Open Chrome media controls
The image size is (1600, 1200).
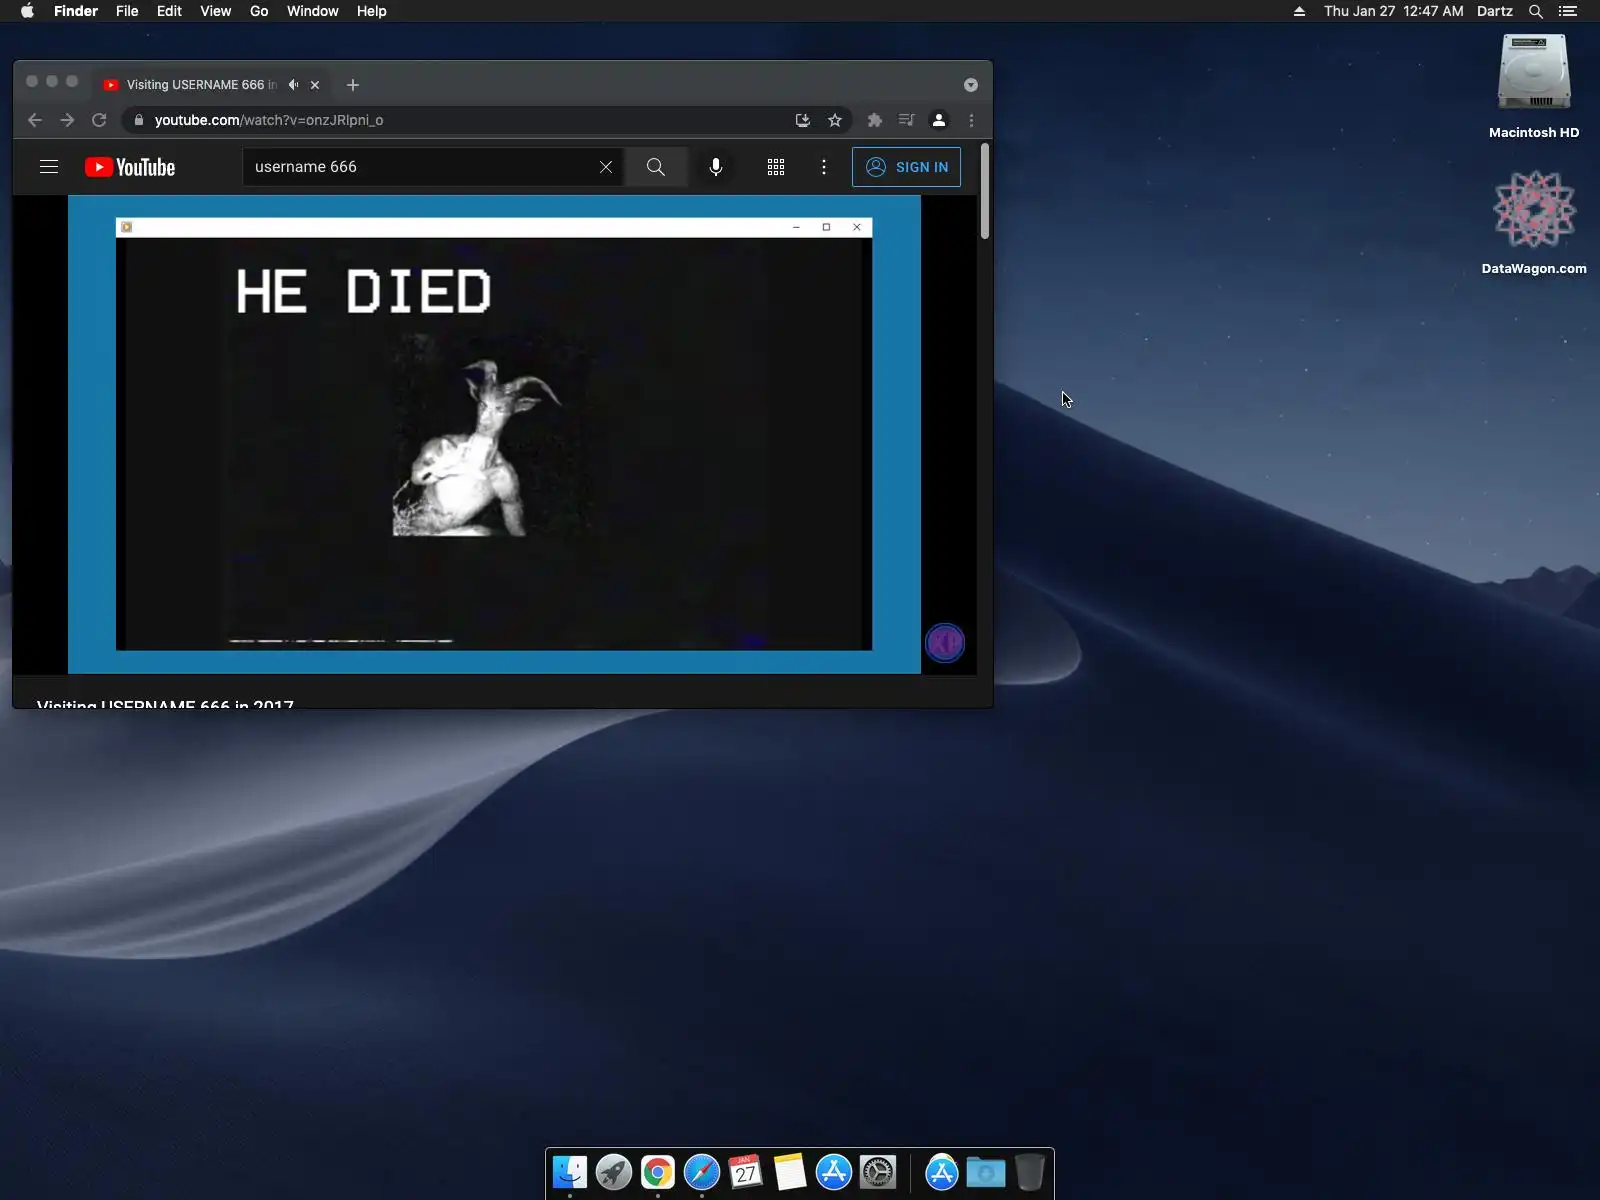click(x=907, y=120)
